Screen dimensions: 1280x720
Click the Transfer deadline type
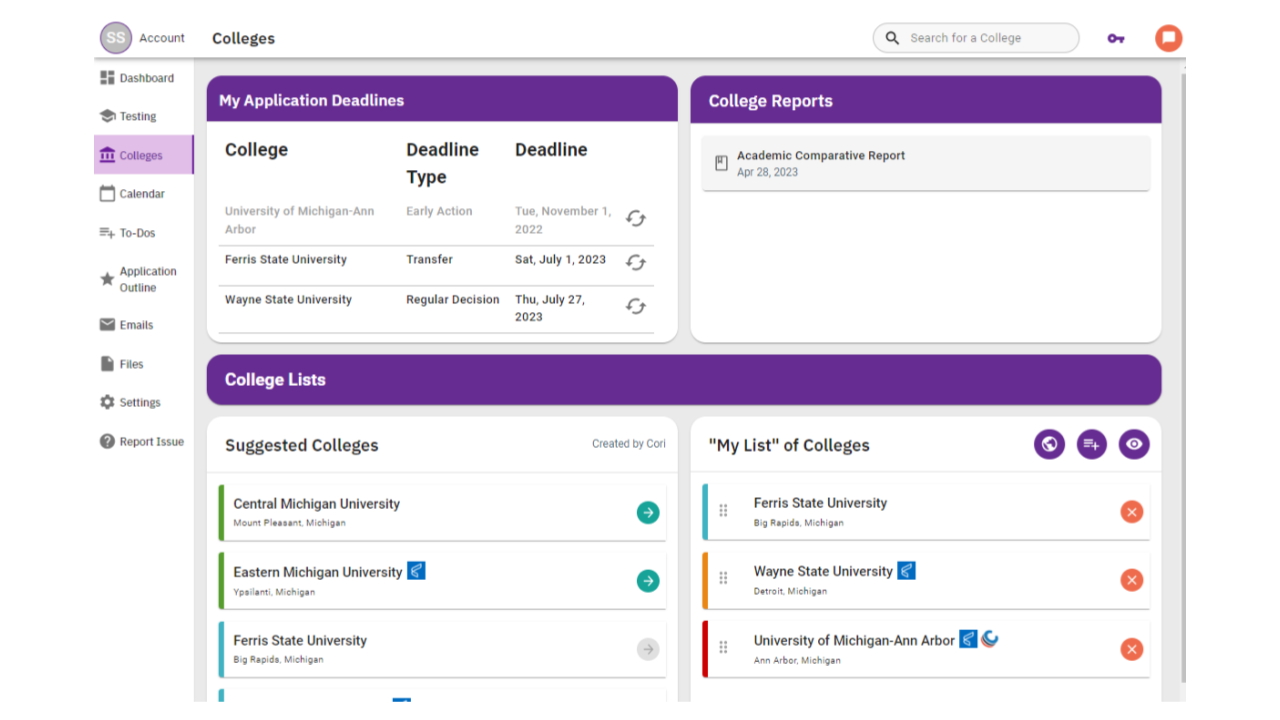(429, 259)
